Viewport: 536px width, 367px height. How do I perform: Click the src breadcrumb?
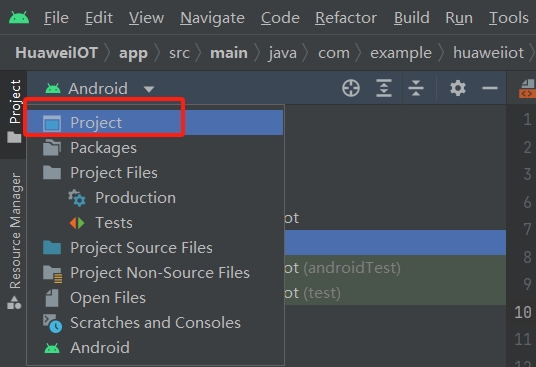pos(179,53)
